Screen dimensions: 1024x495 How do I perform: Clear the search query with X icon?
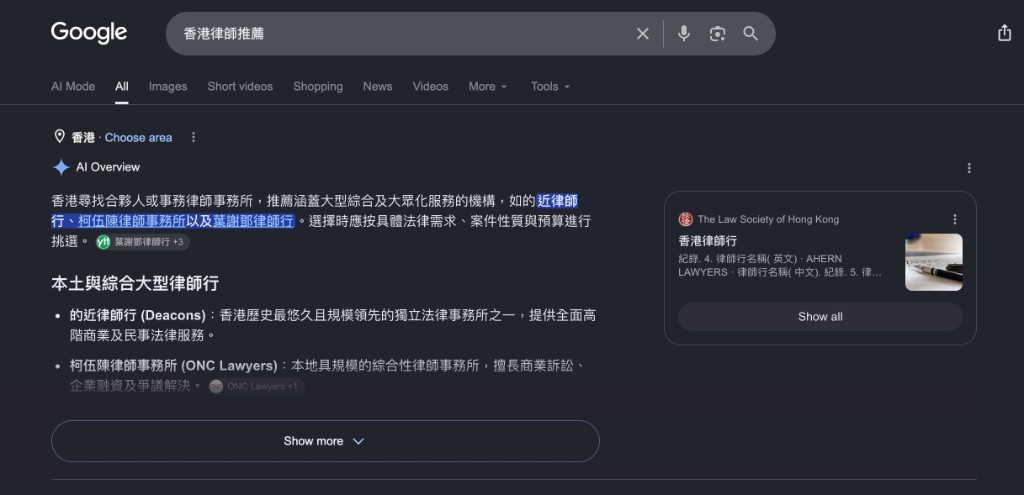coord(643,34)
